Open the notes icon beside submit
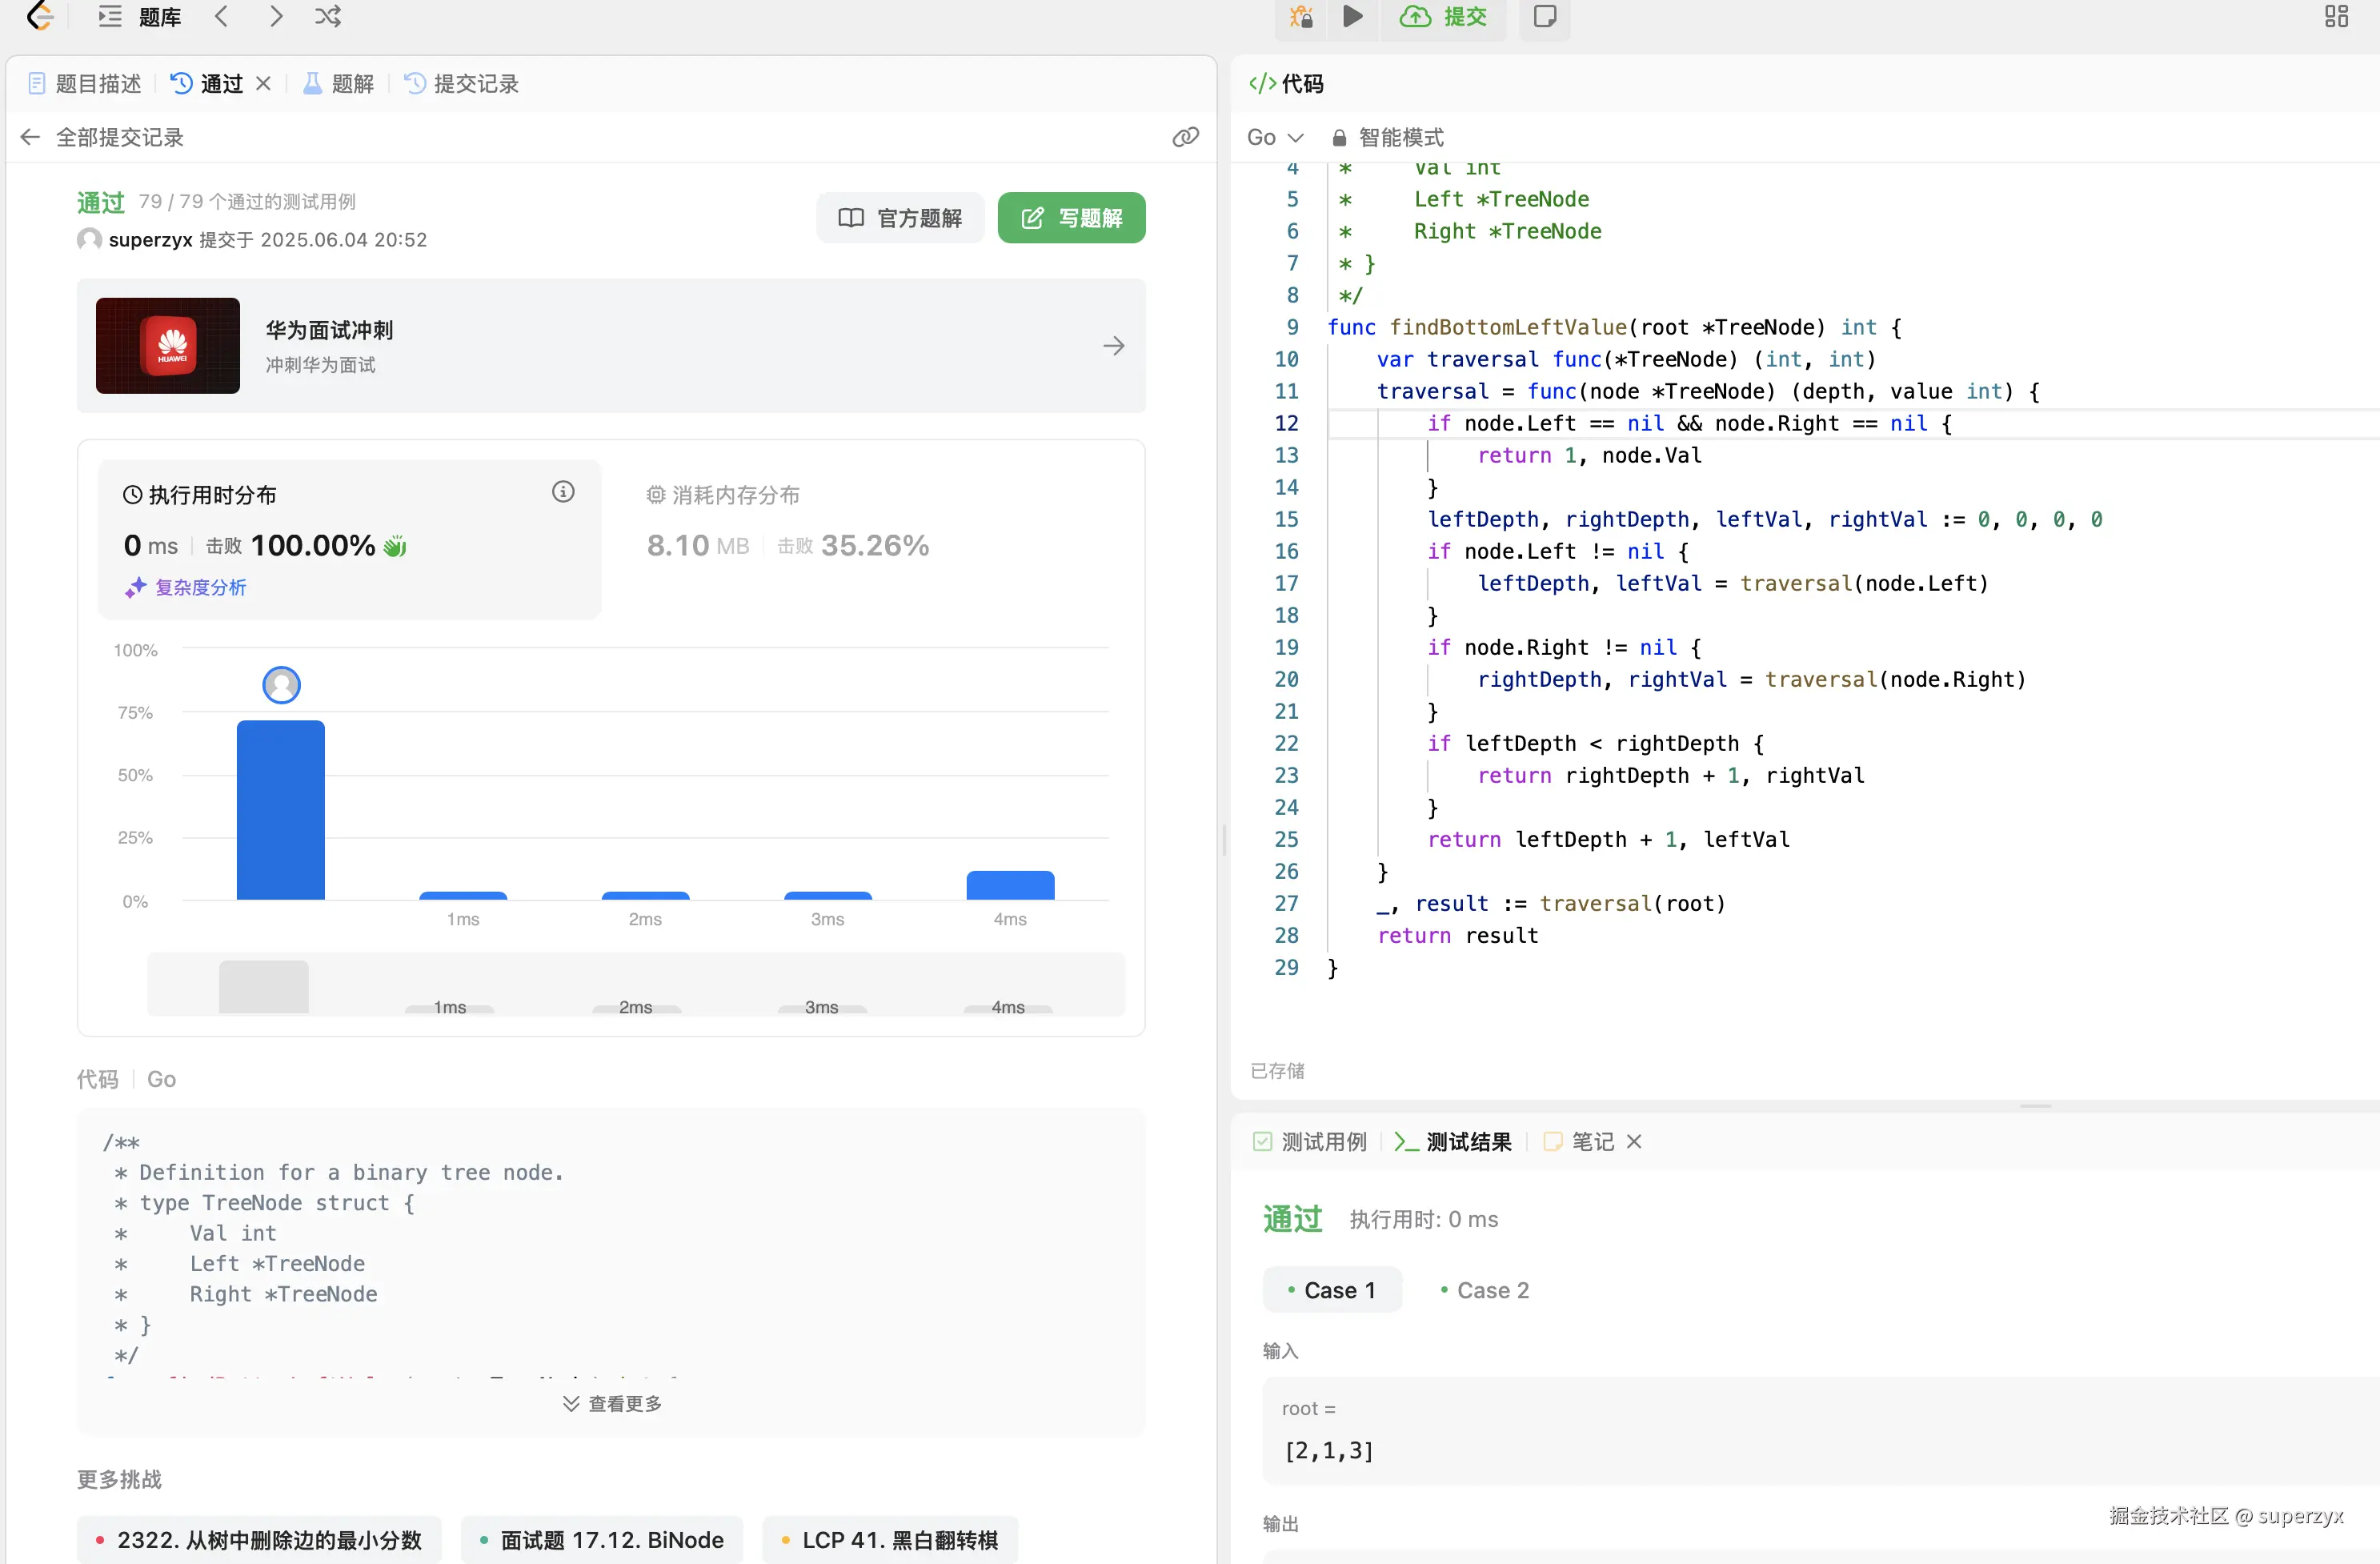Screen dimensions: 2380x1564 tap(1544, 16)
